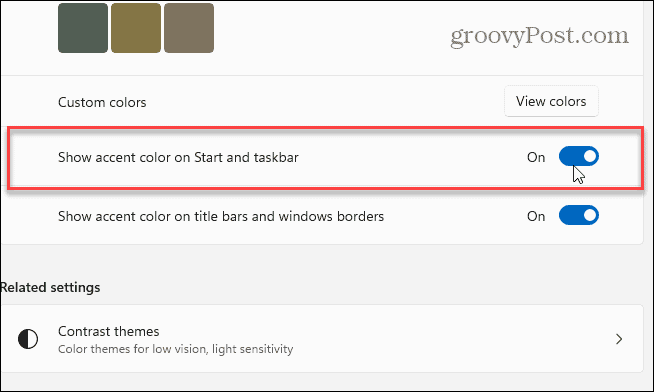Image resolution: width=654 pixels, height=392 pixels.
Task: Turn off accent color on Start and taskbar
Action: click(579, 156)
